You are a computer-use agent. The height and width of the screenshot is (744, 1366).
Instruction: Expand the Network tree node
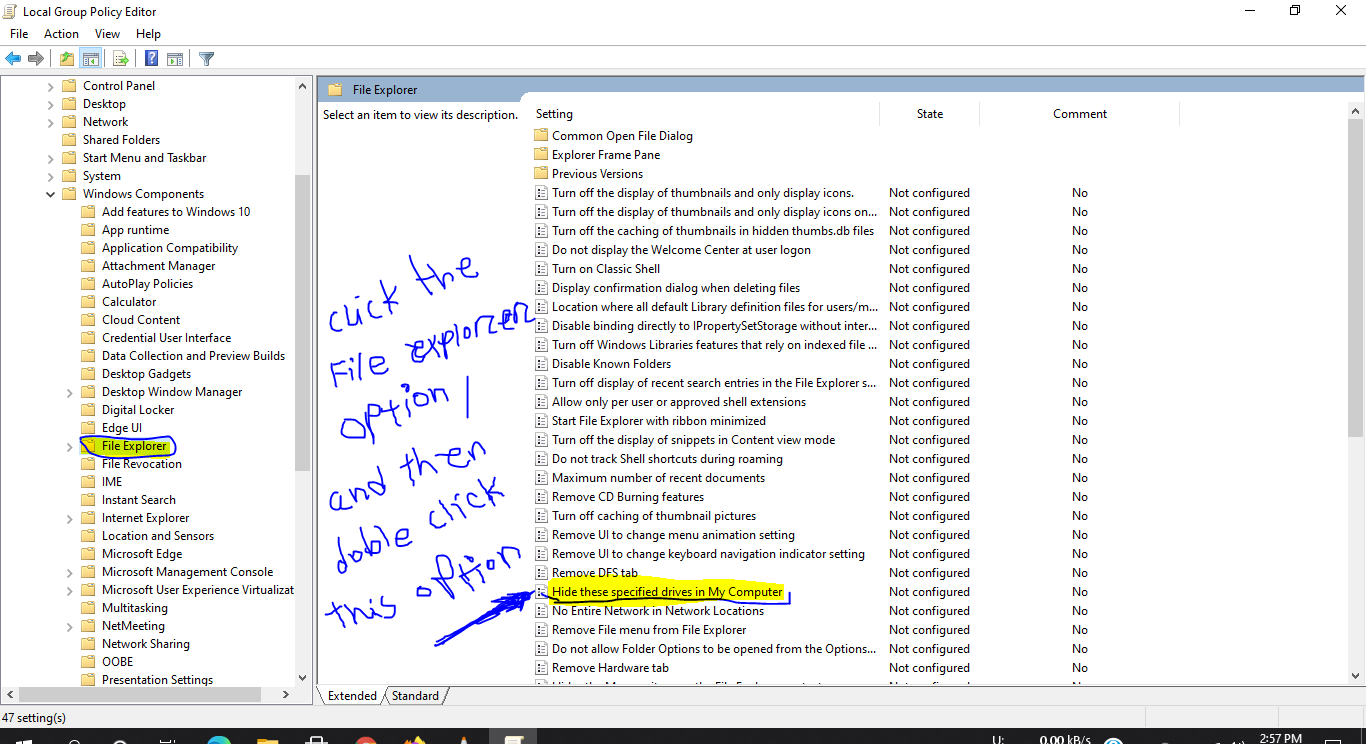click(x=51, y=122)
